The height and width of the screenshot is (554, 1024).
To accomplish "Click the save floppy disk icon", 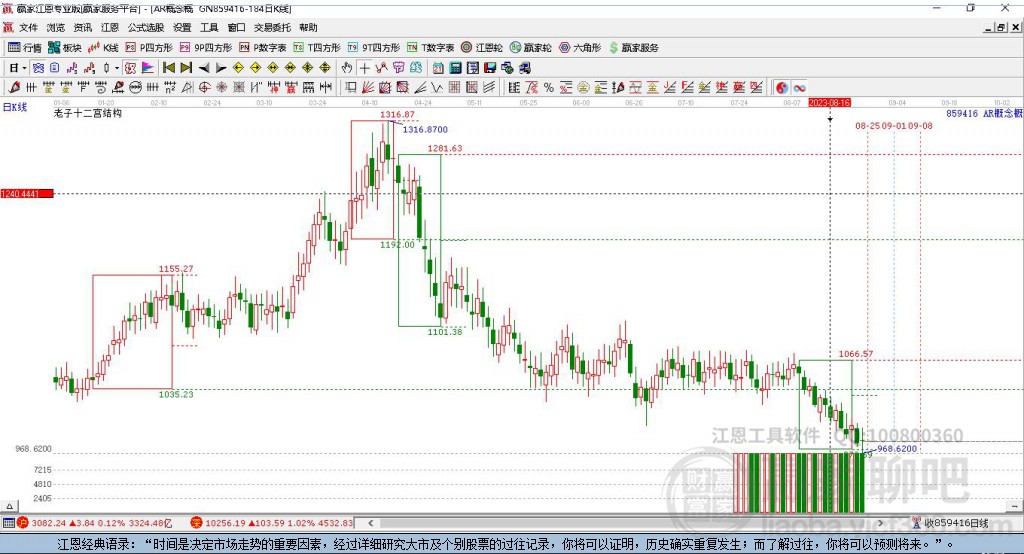I will (x=490, y=68).
